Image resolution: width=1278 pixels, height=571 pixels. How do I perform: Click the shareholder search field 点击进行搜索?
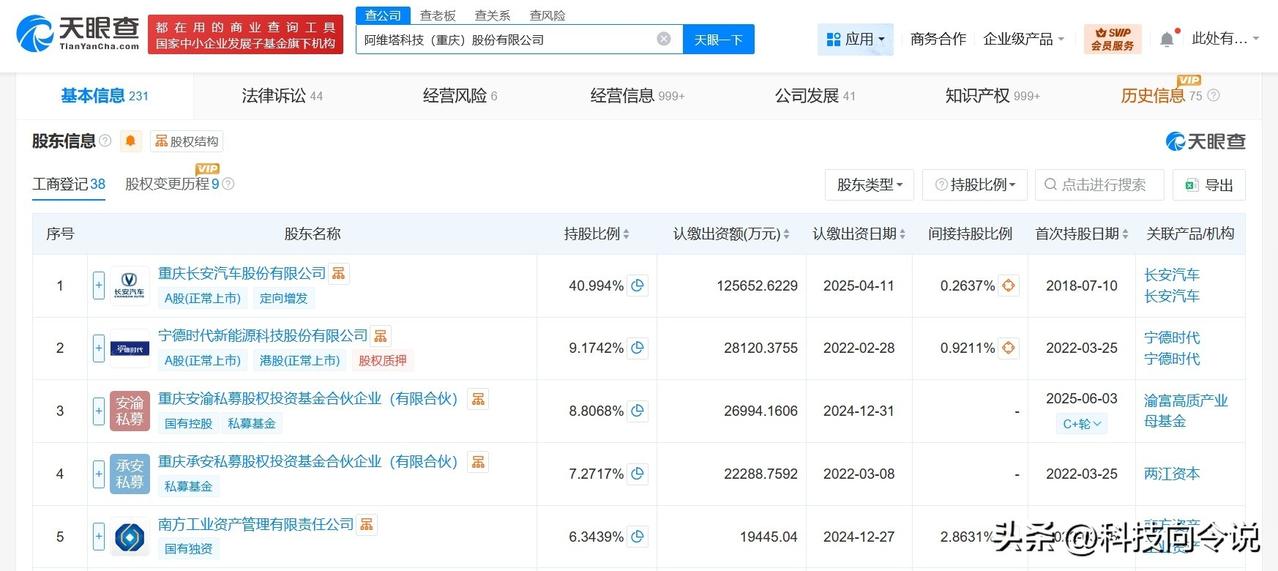(x=1099, y=185)
